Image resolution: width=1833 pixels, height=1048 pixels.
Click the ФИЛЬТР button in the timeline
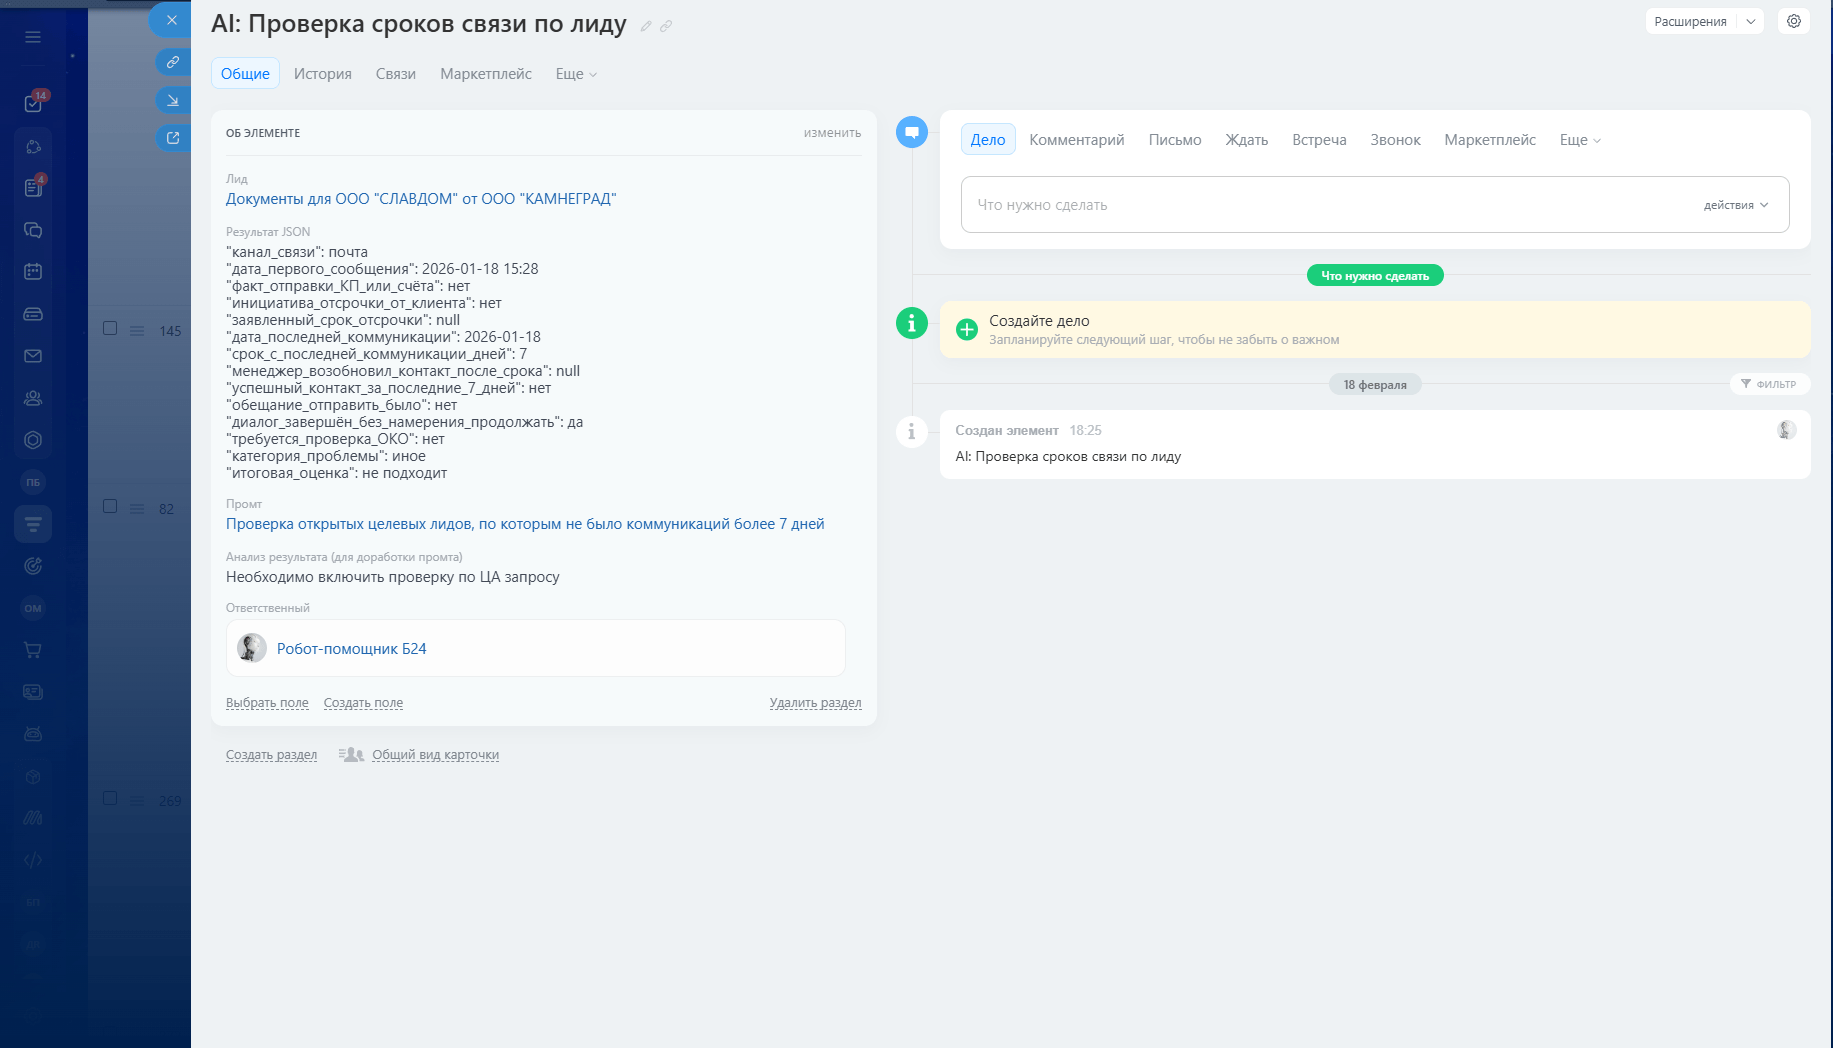coord(1769,384)
